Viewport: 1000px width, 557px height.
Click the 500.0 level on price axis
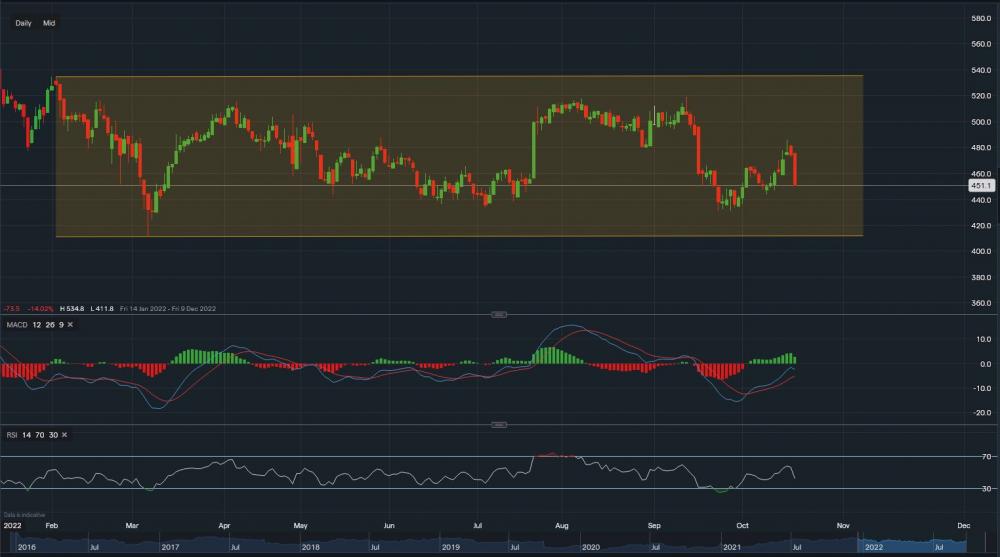pos(980,122)
